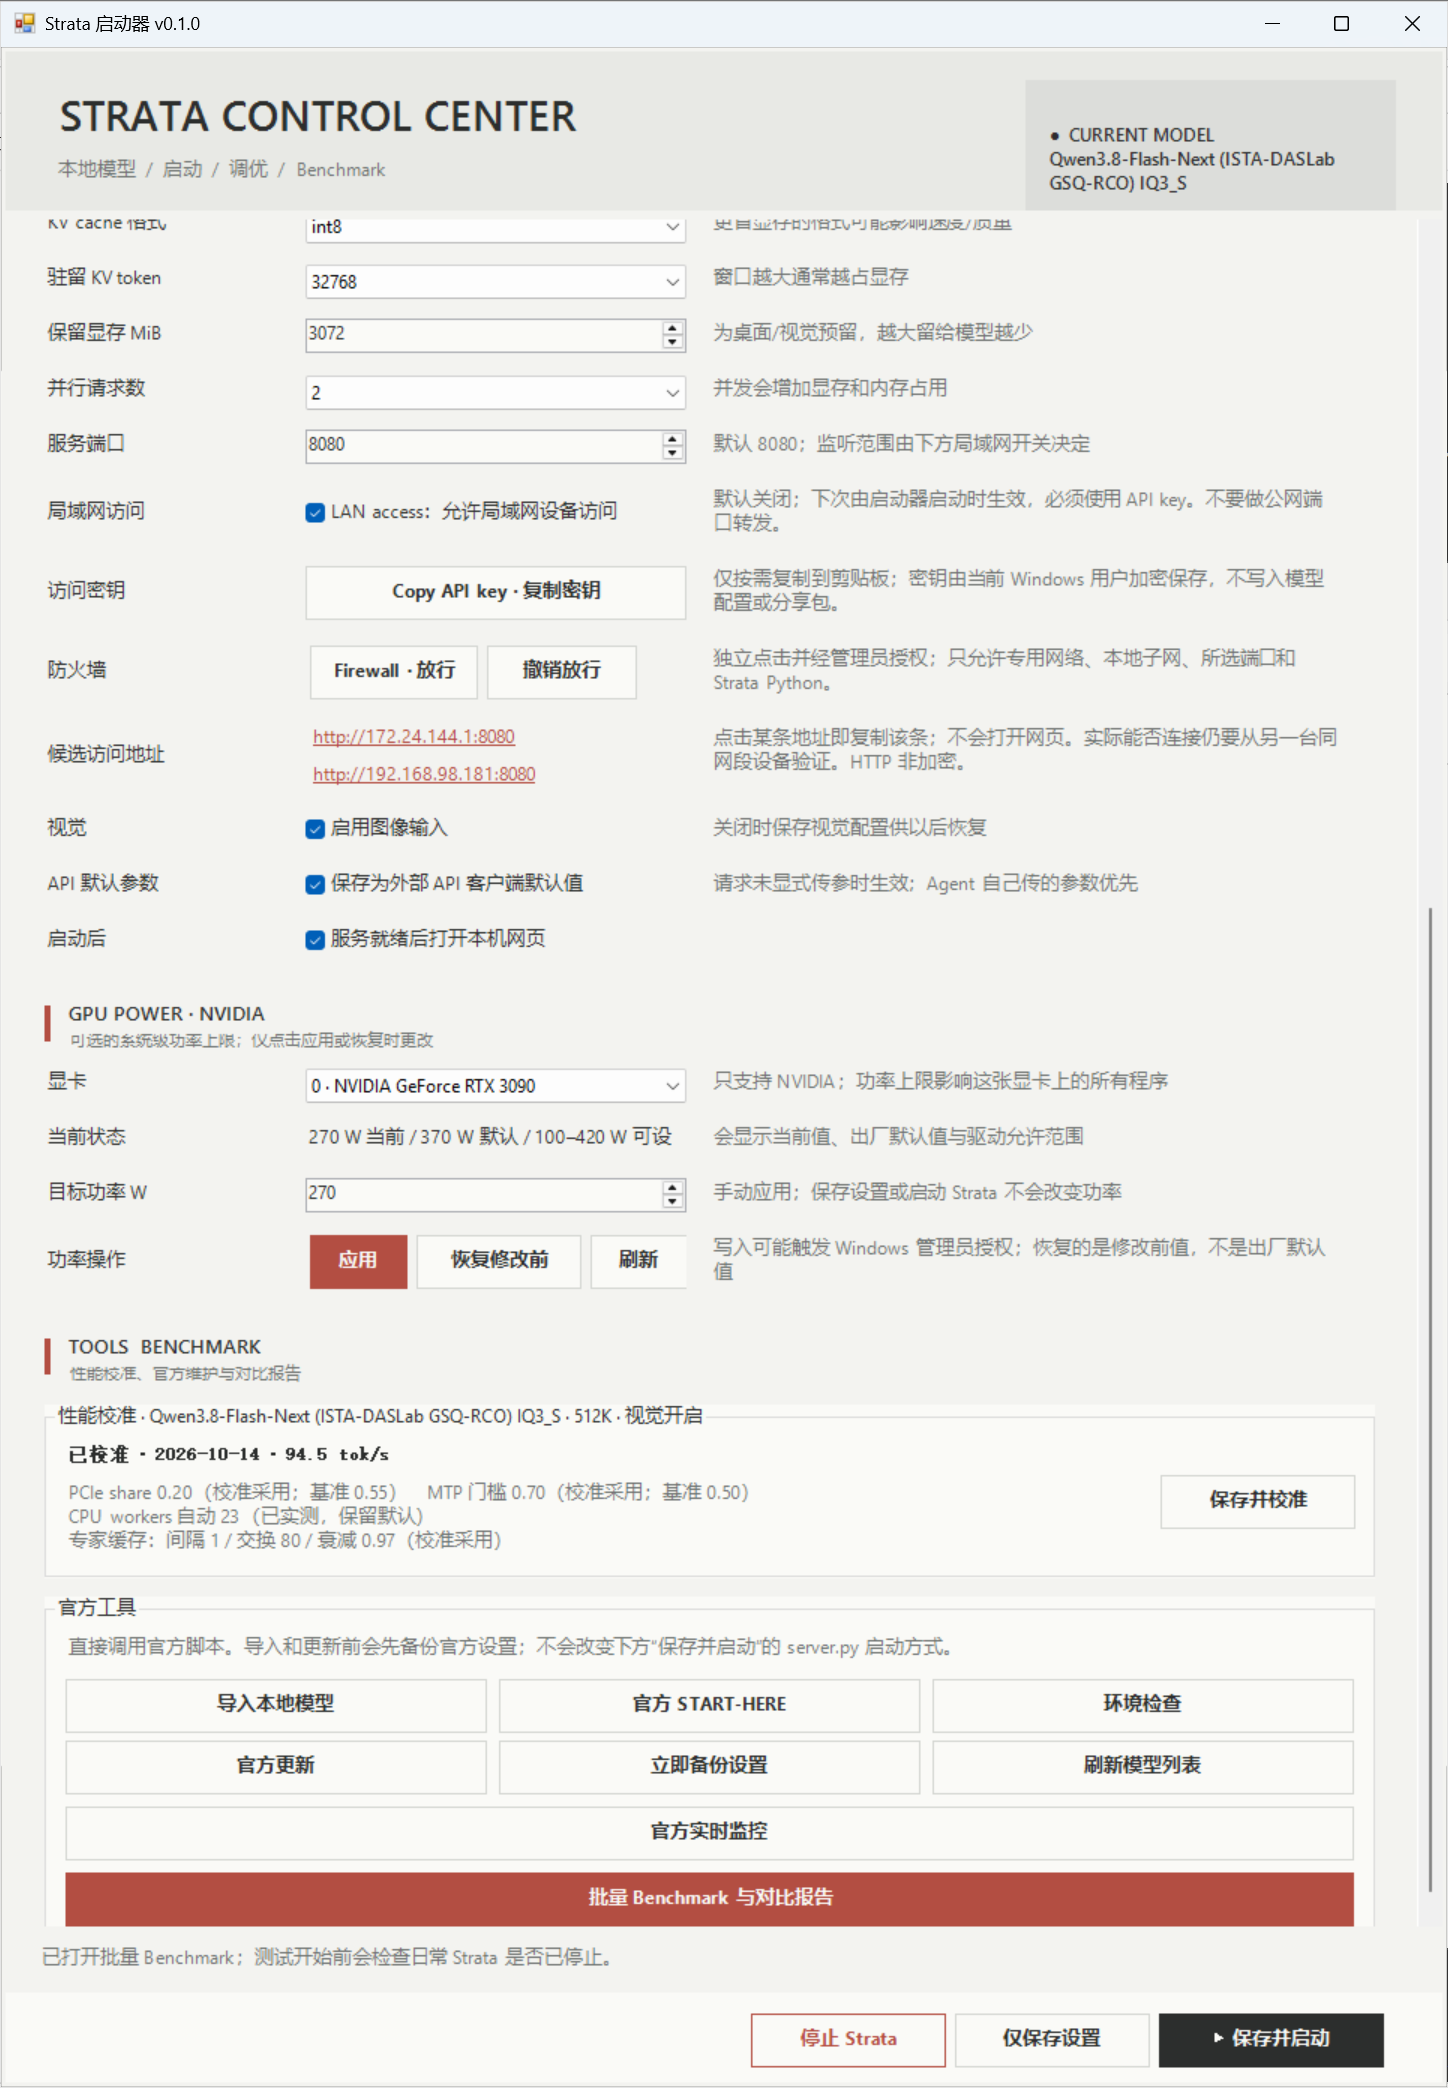This screenshot has height=2088, width=1448.
Task: Click 导入本地模型 button
Action: click(276, 1705)
